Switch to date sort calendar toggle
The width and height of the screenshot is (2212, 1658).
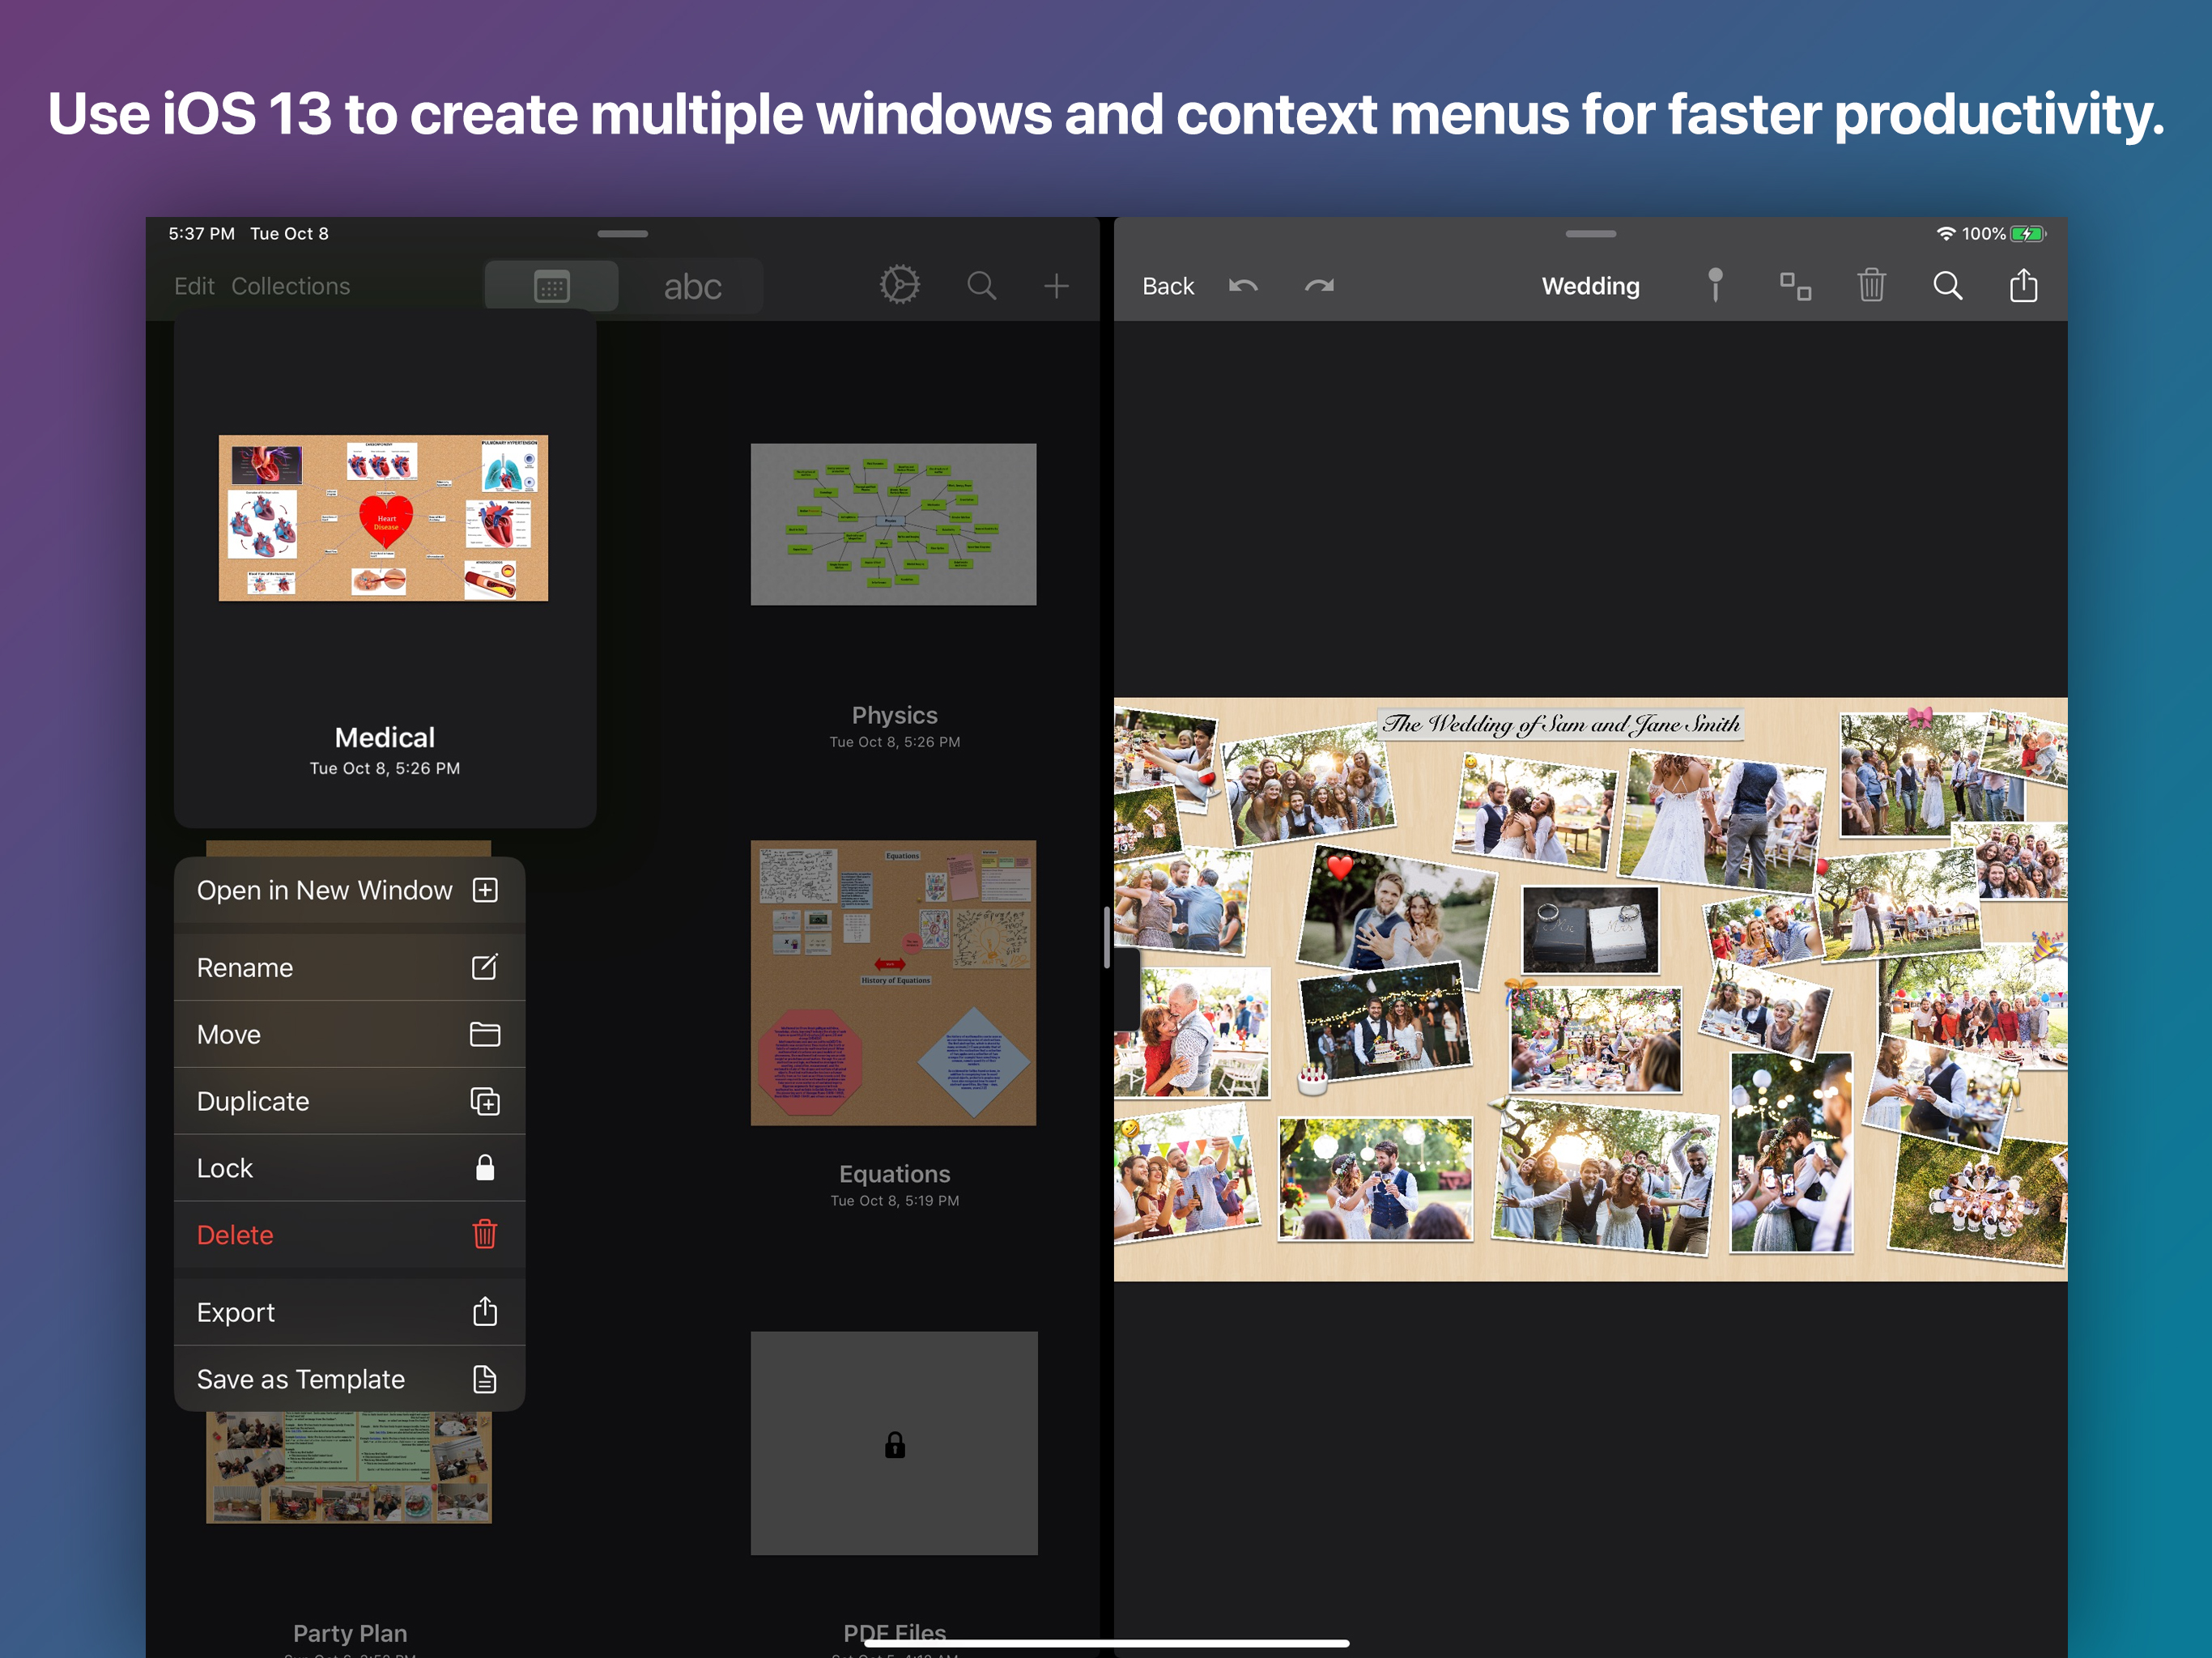click(x=552, y=287)
